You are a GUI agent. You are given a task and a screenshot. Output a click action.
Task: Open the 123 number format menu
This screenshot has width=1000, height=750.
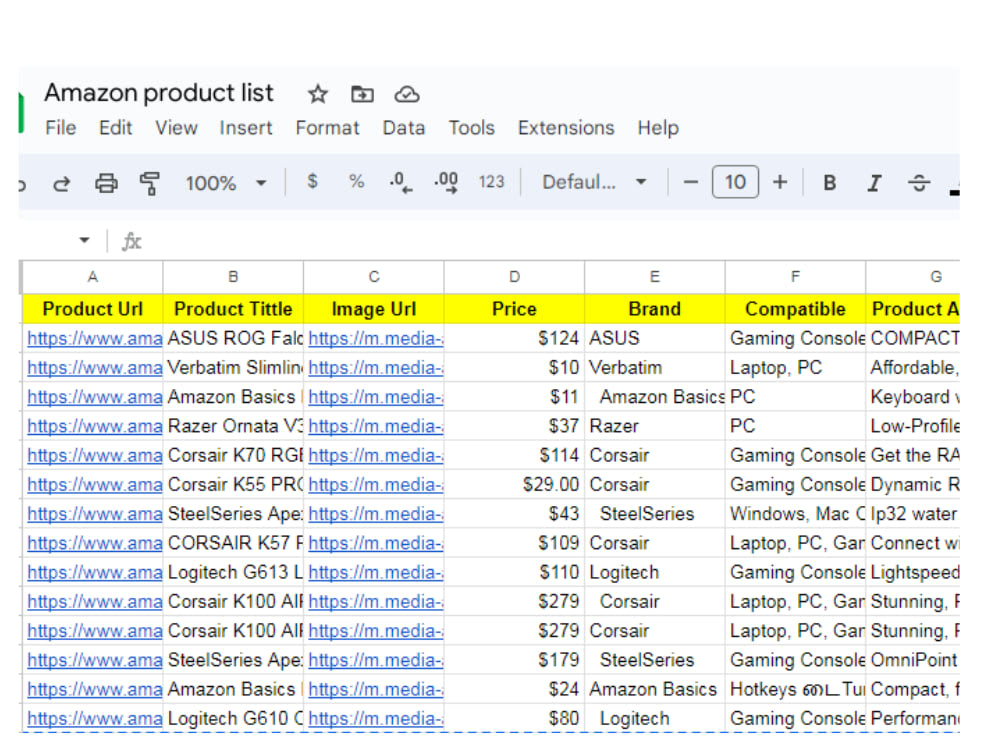click(x=491, y=182)
